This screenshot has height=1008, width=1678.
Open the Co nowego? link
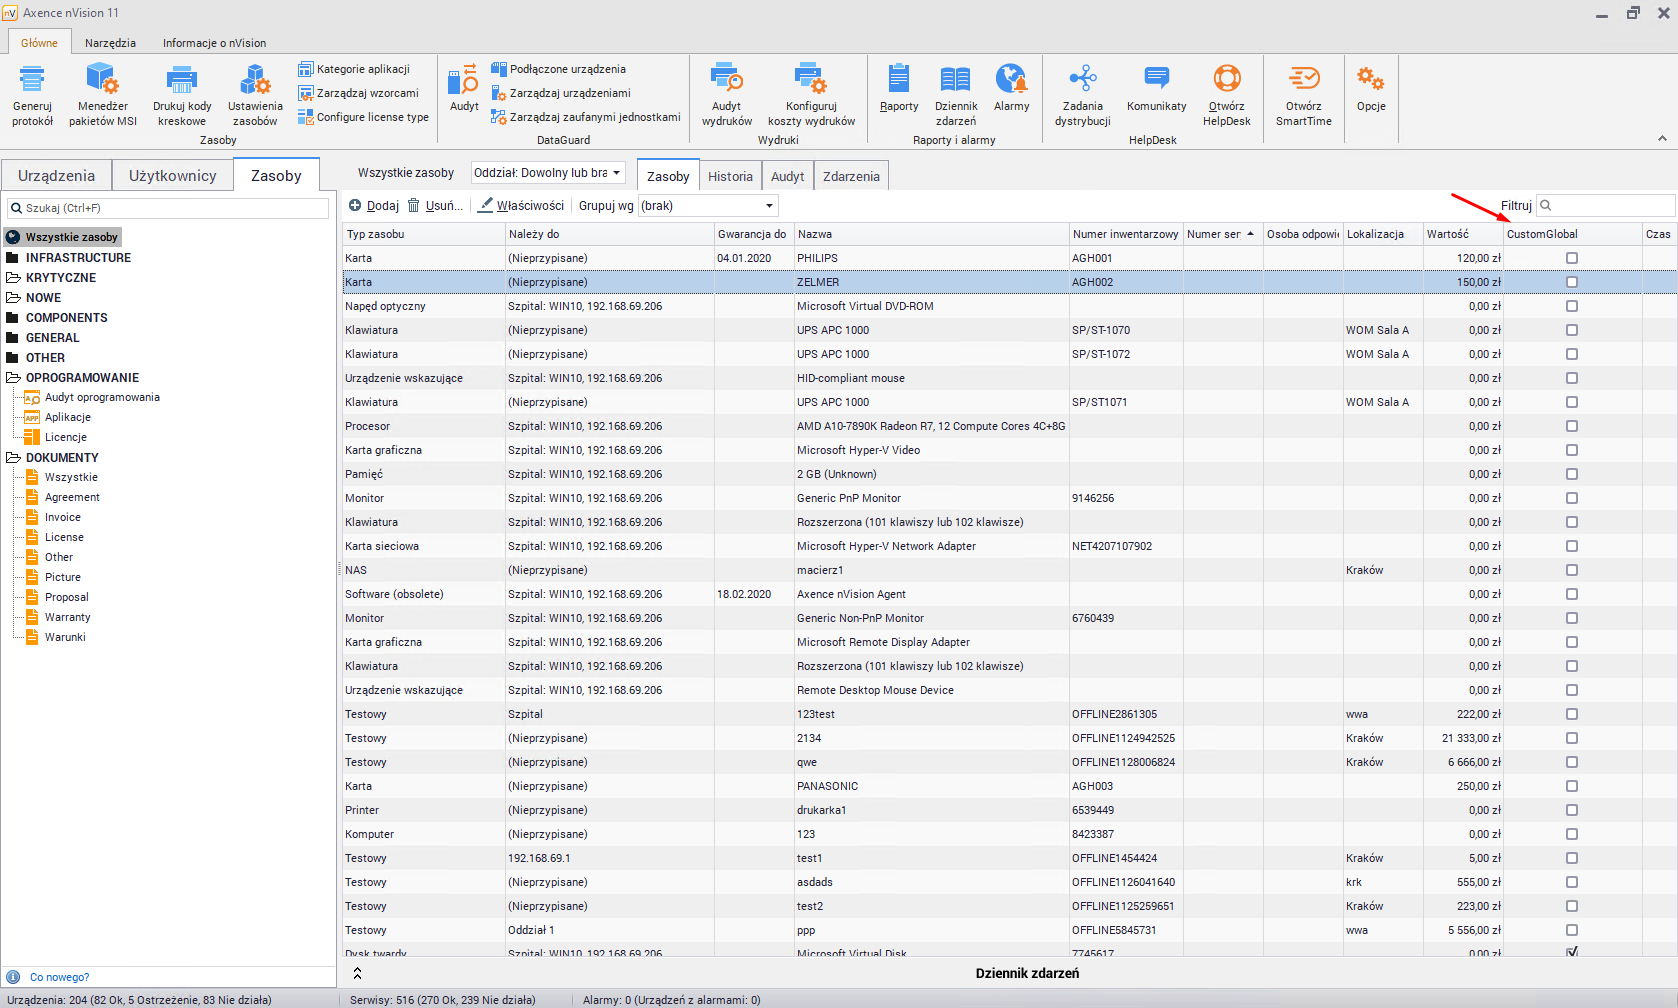click(59, 977)
